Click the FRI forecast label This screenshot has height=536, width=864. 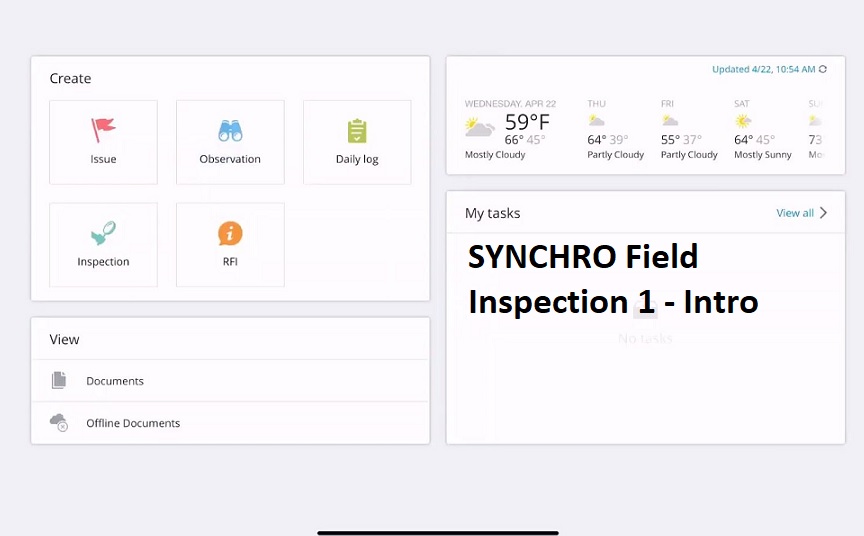(x=667, y=104)
